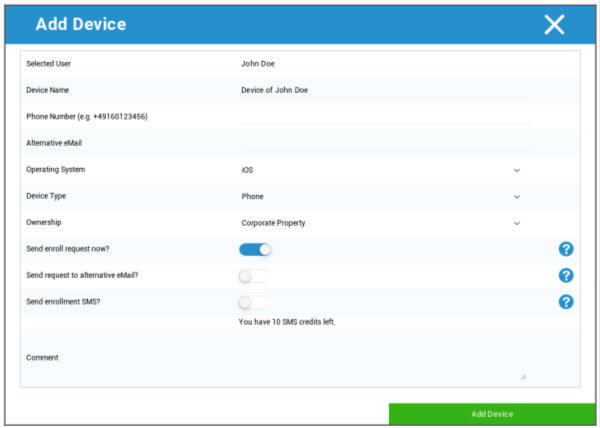Disable the Send enroll request now toggle
Image resolution: width=600 pixels, height=428 pixels.
click(x=255, y=249)
